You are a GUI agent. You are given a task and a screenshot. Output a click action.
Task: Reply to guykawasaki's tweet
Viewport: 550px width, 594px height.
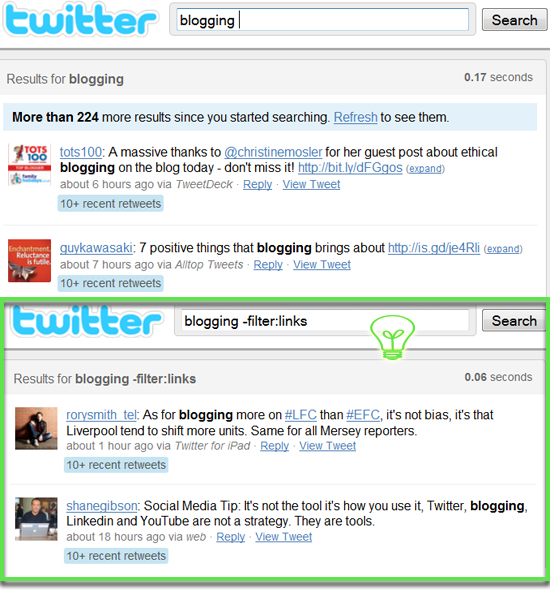(x=268, y=265)
